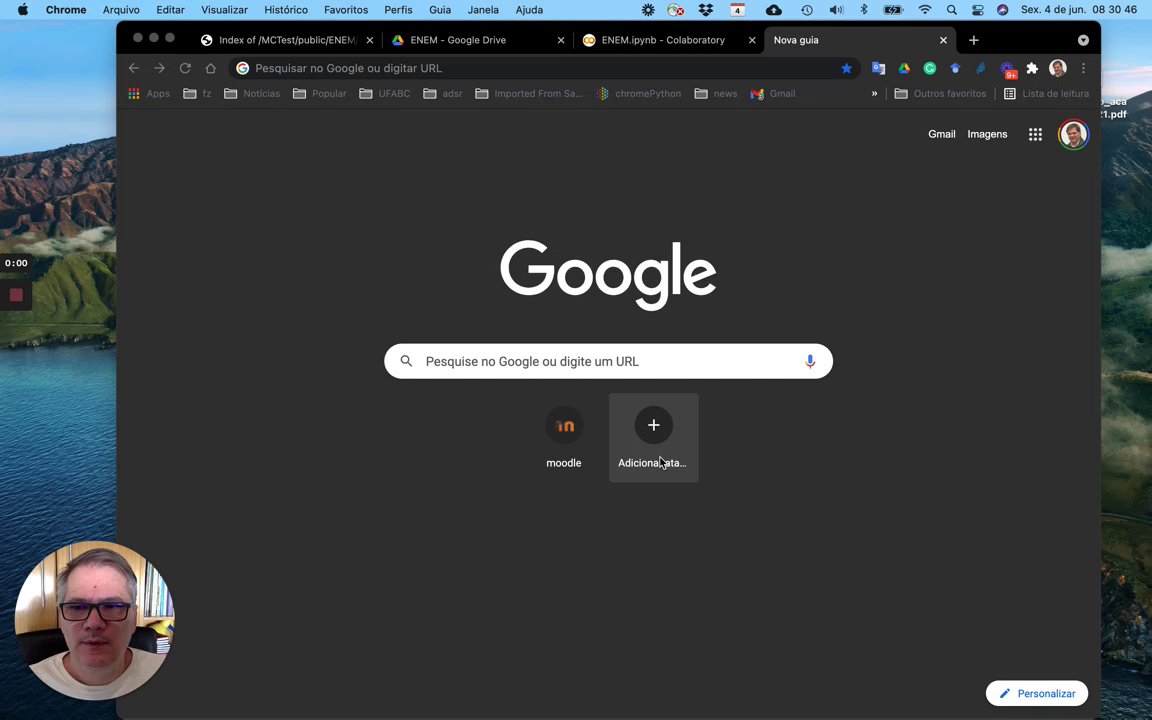The height and width of the screenshot is (720, 1152).
Task: Open the UFABC bookmarks folder
Action: pyautogui.click(x=385, y=93)
